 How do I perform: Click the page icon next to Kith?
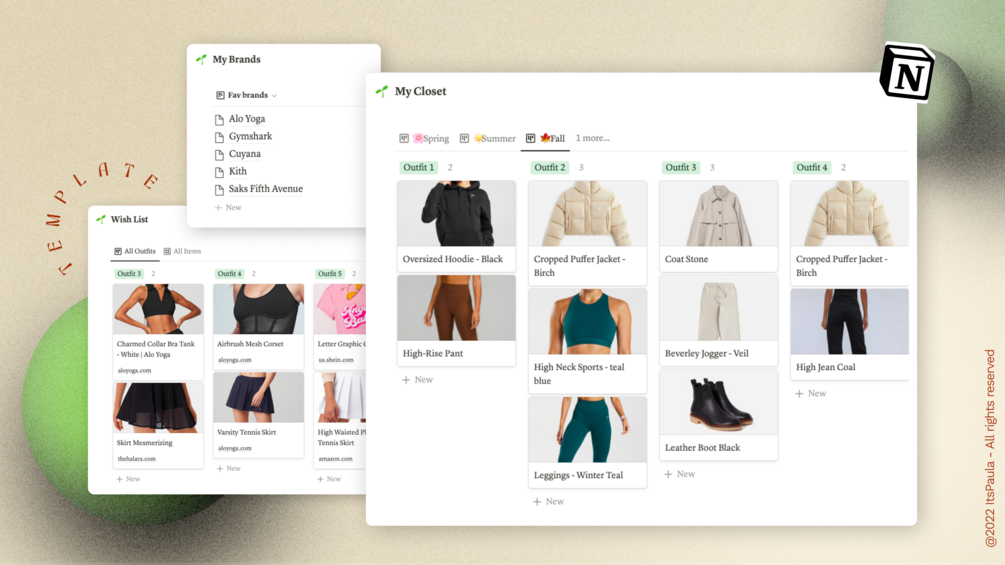[219, 172]
